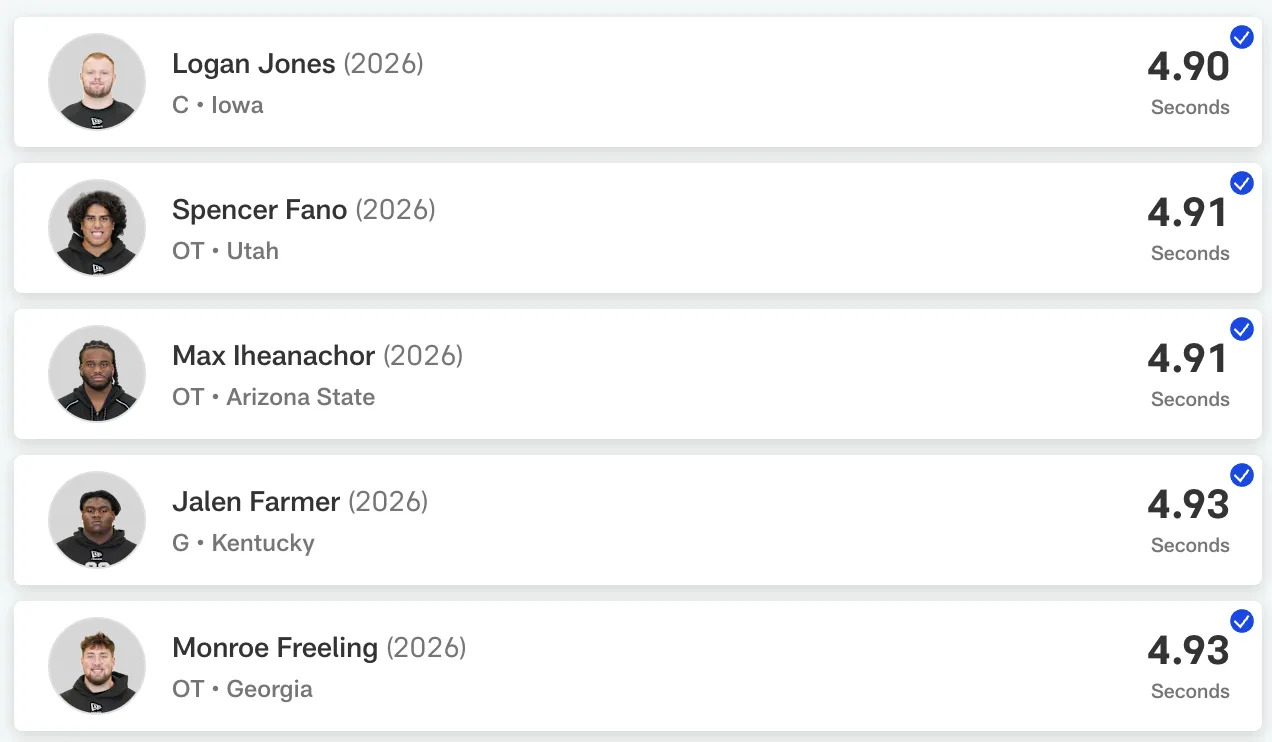The width and height of the screenshot is (1272, 742).
Task: Click Spencer Fano's blue verified badge
Action: click(x=1241, y=184)
